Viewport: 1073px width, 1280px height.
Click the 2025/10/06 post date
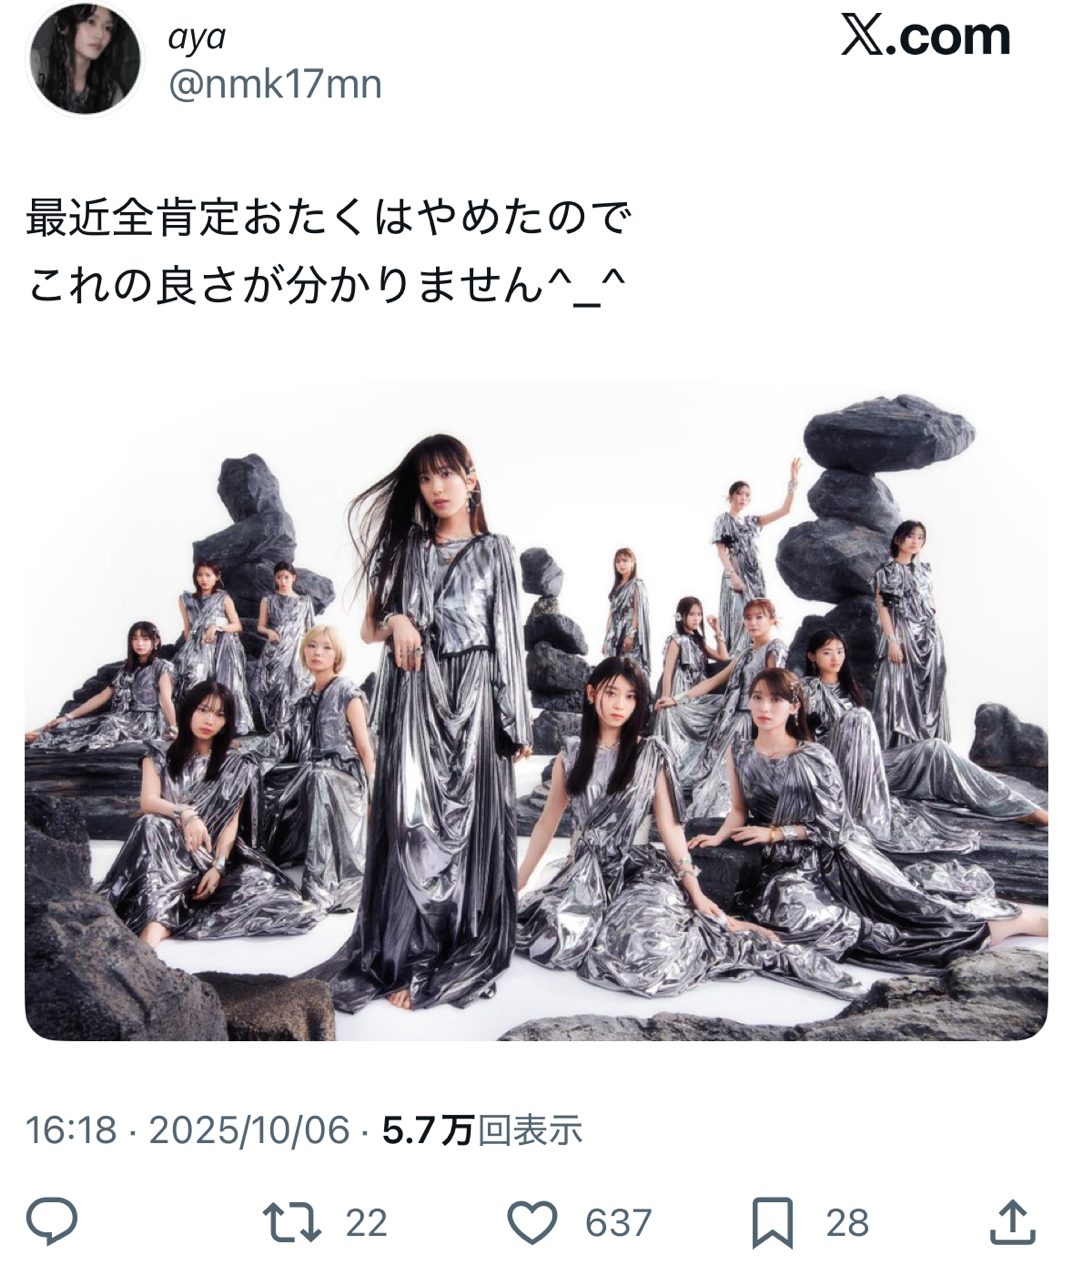[x=249, y=1130]
